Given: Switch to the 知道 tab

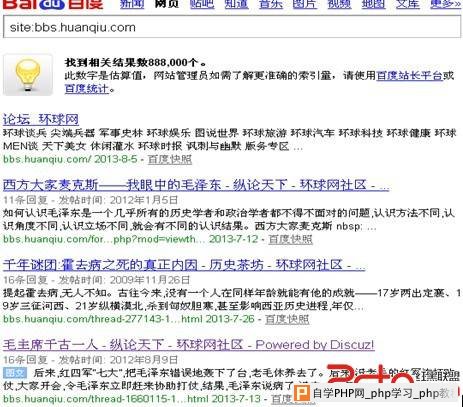Looking at the screenshot, I should [236, 4].
